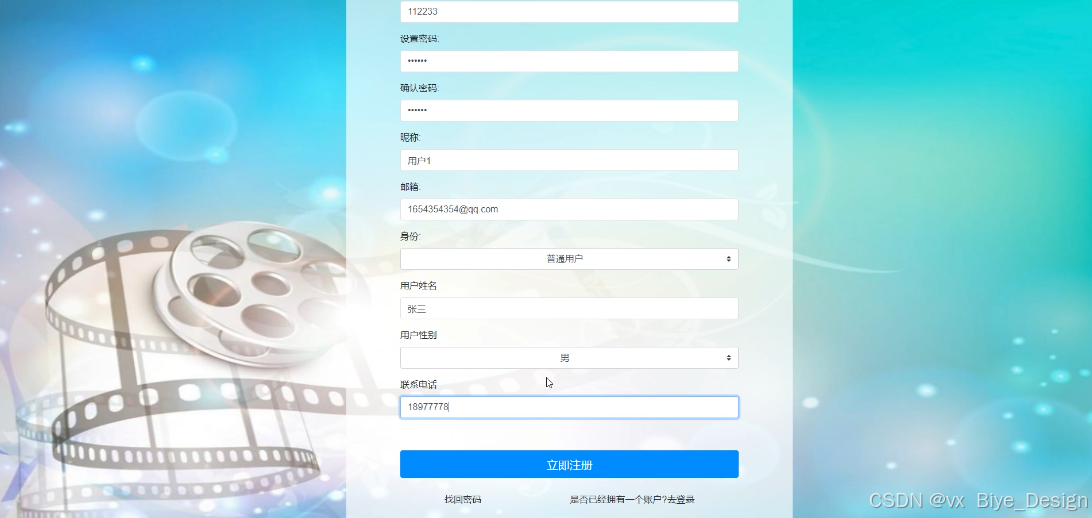The width and height of the screenshot is (1092, 518).
Task: Focus the 确认密码 confirm password field
Action: tap(569, 111)
